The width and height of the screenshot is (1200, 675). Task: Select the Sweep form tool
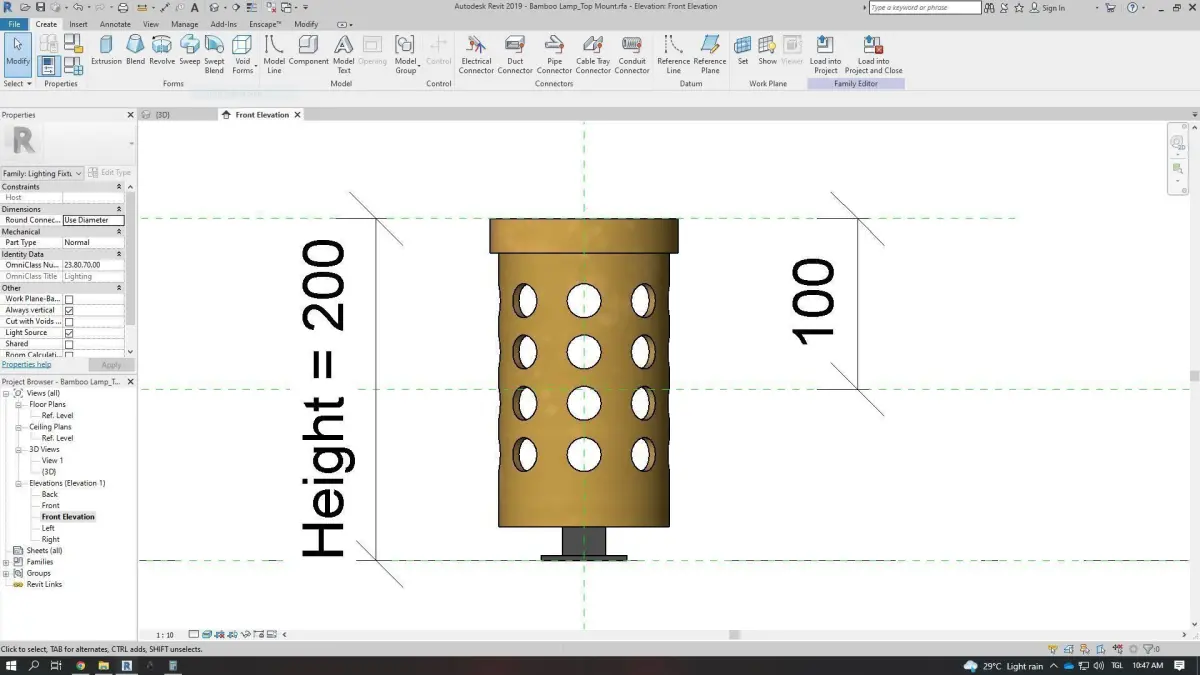(190, 52)
